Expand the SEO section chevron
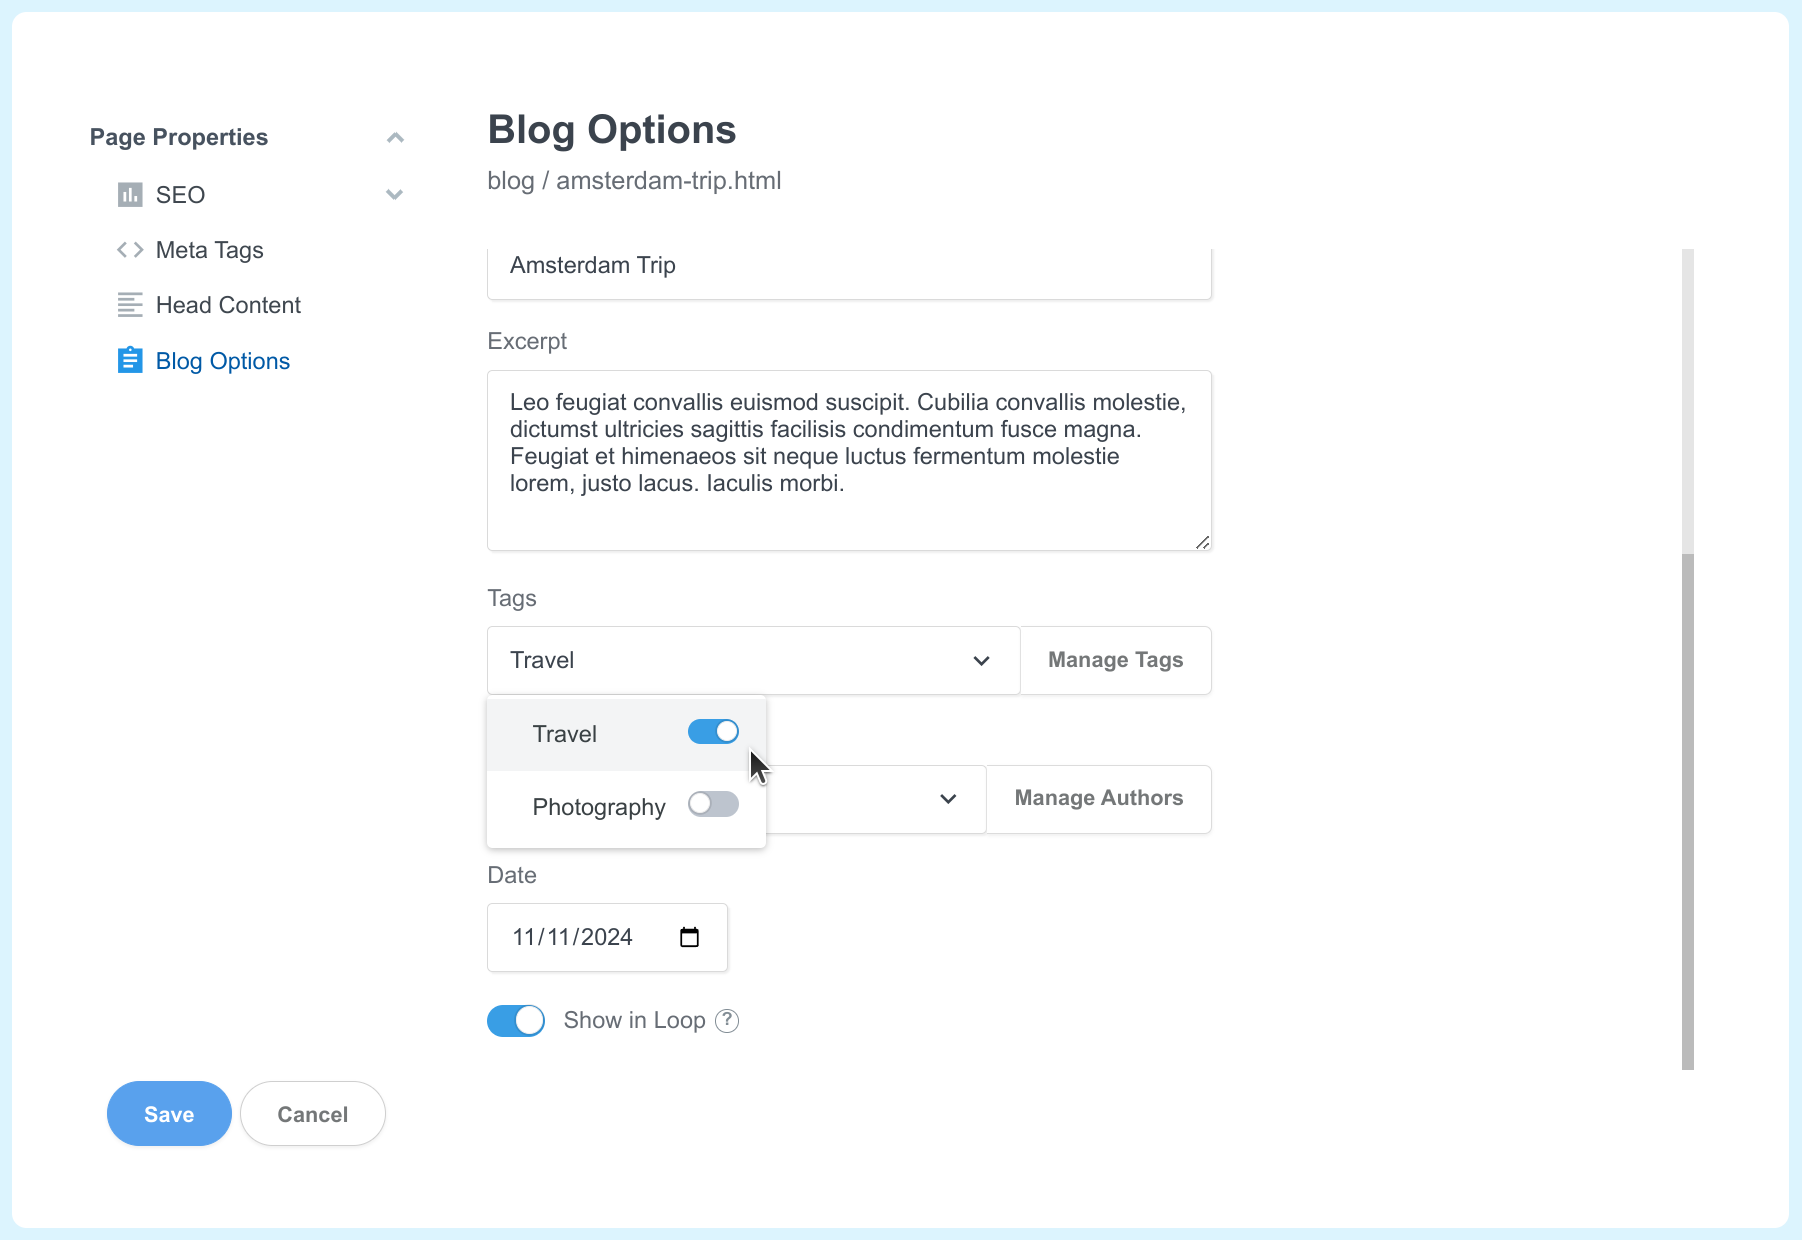 coord(395,194)
